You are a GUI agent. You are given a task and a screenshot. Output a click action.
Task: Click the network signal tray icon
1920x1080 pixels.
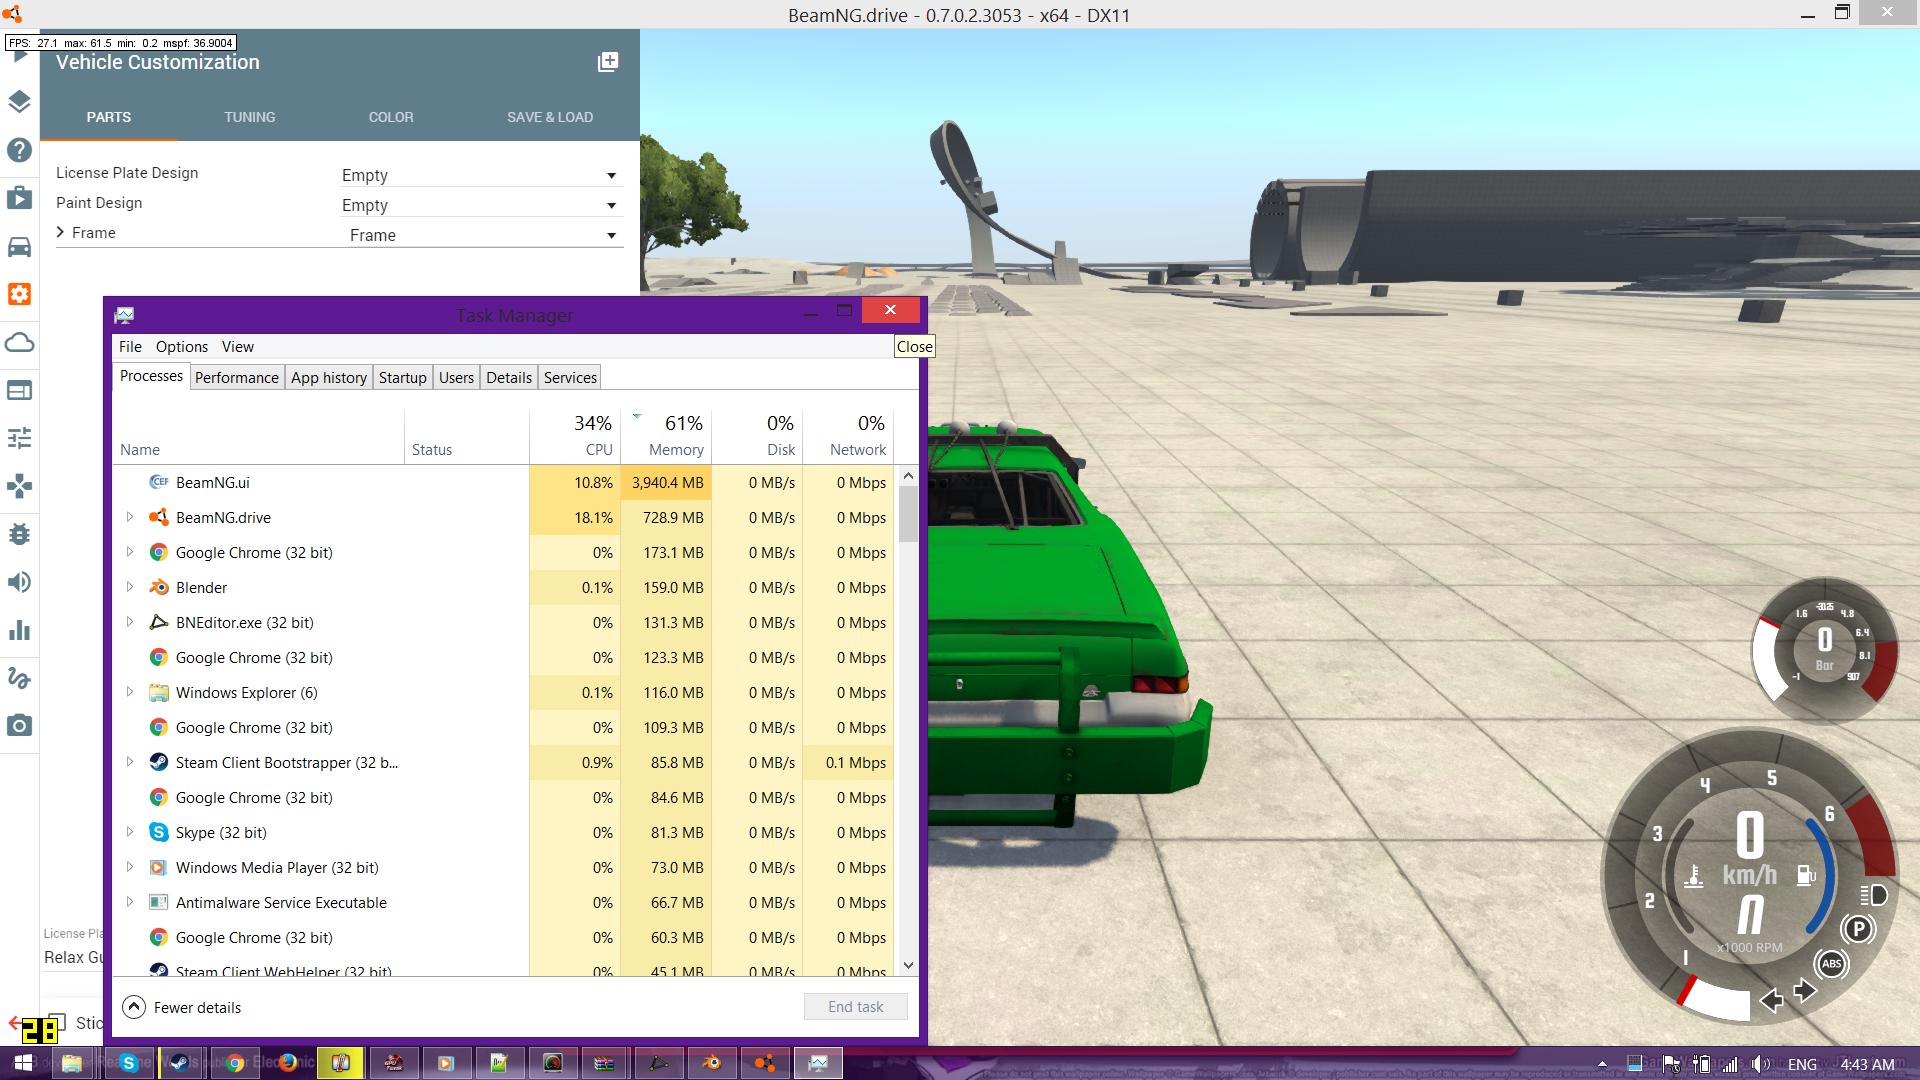pyautogui.click(x=1730, y=1064)
